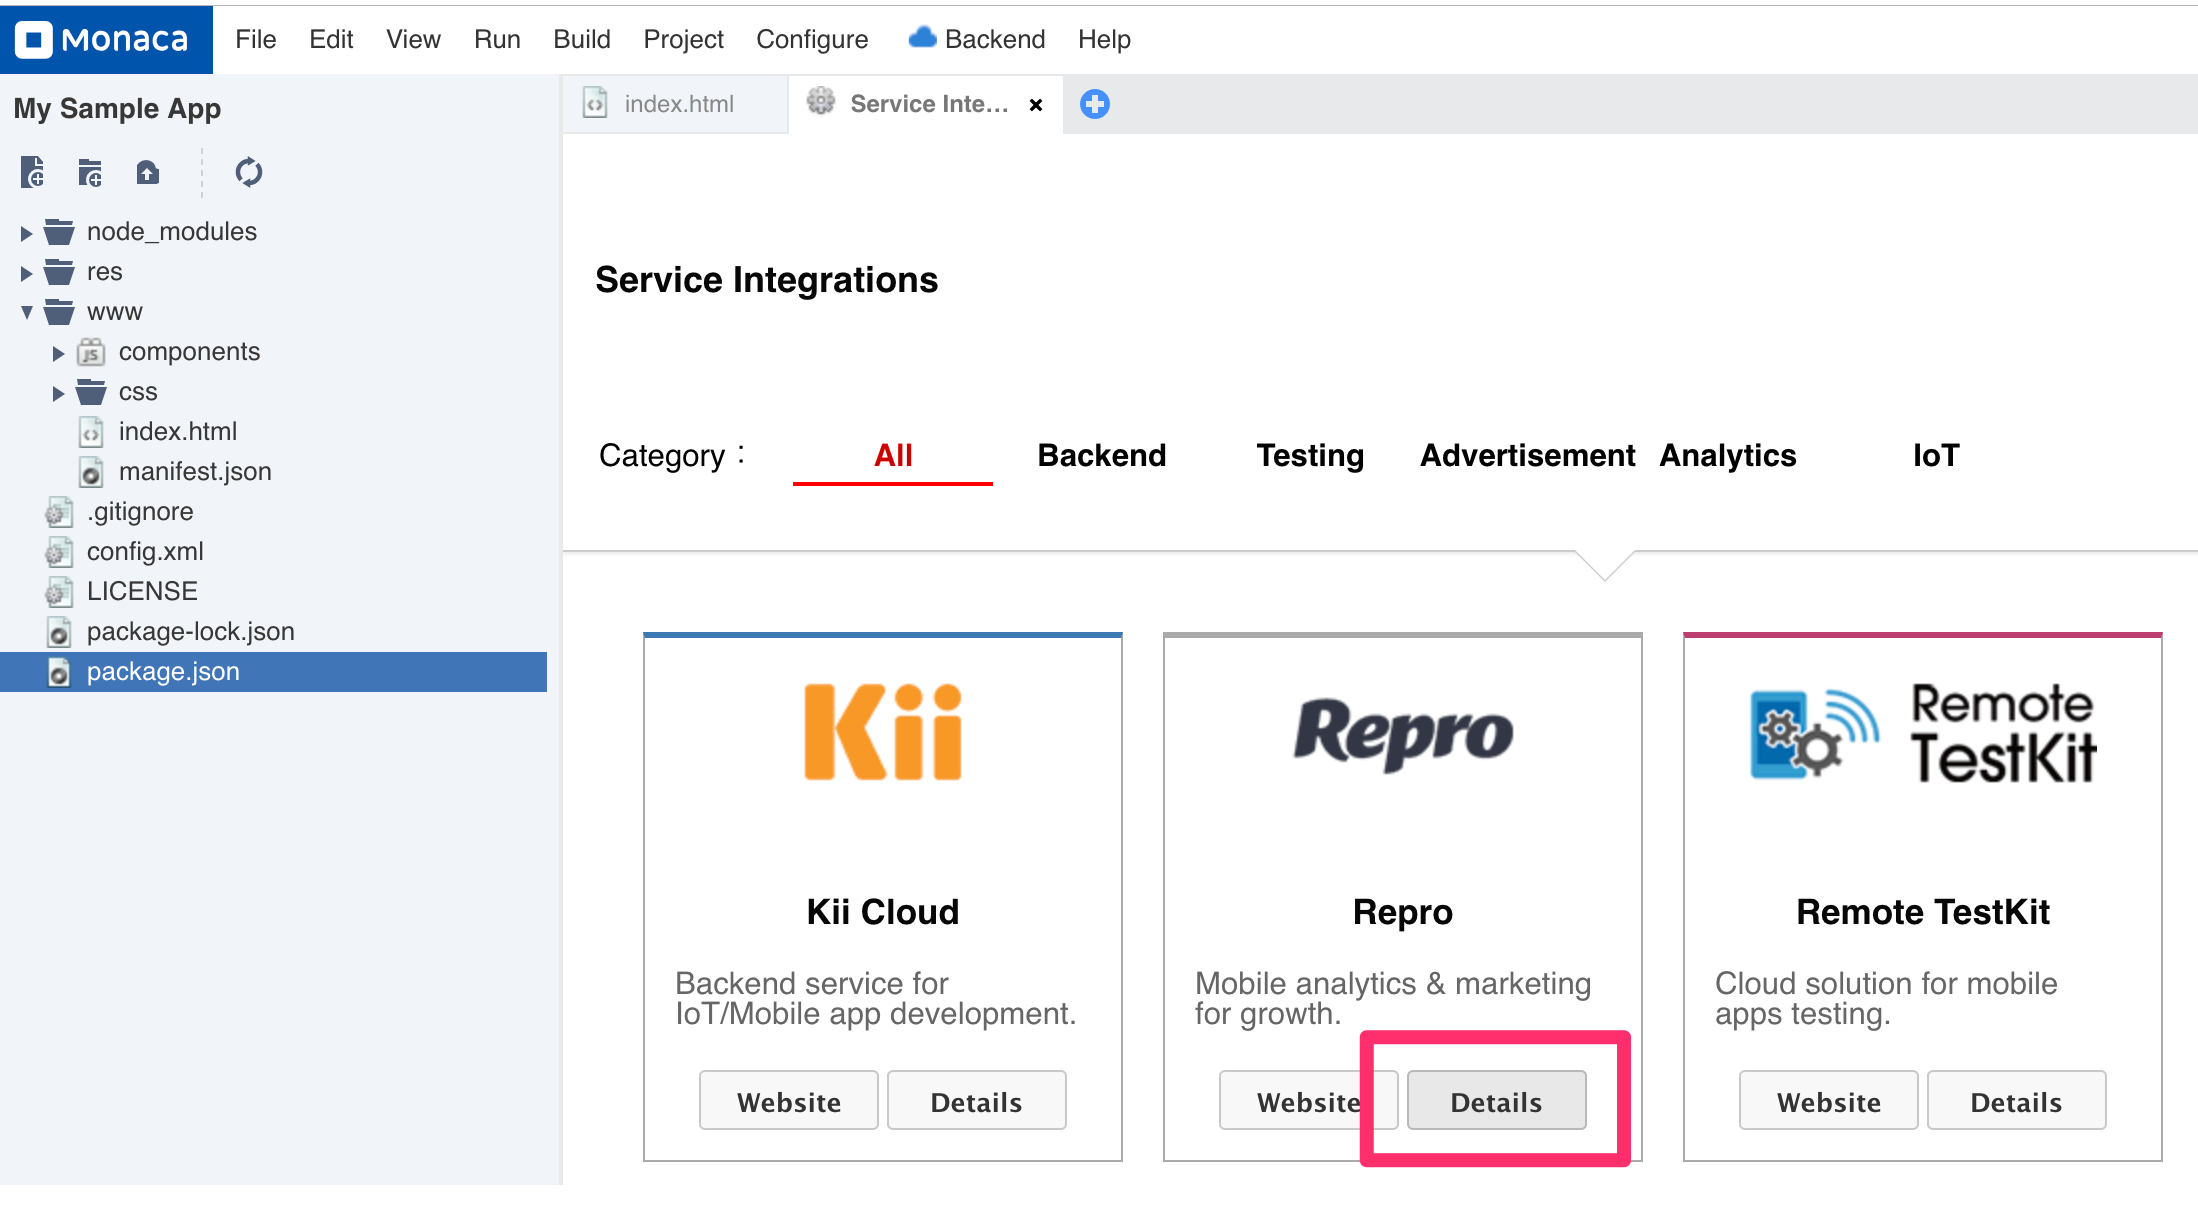Viewport: 2198px width, 1226px height.
Task: Click the package-lock.json file icon
Action: 59,632
